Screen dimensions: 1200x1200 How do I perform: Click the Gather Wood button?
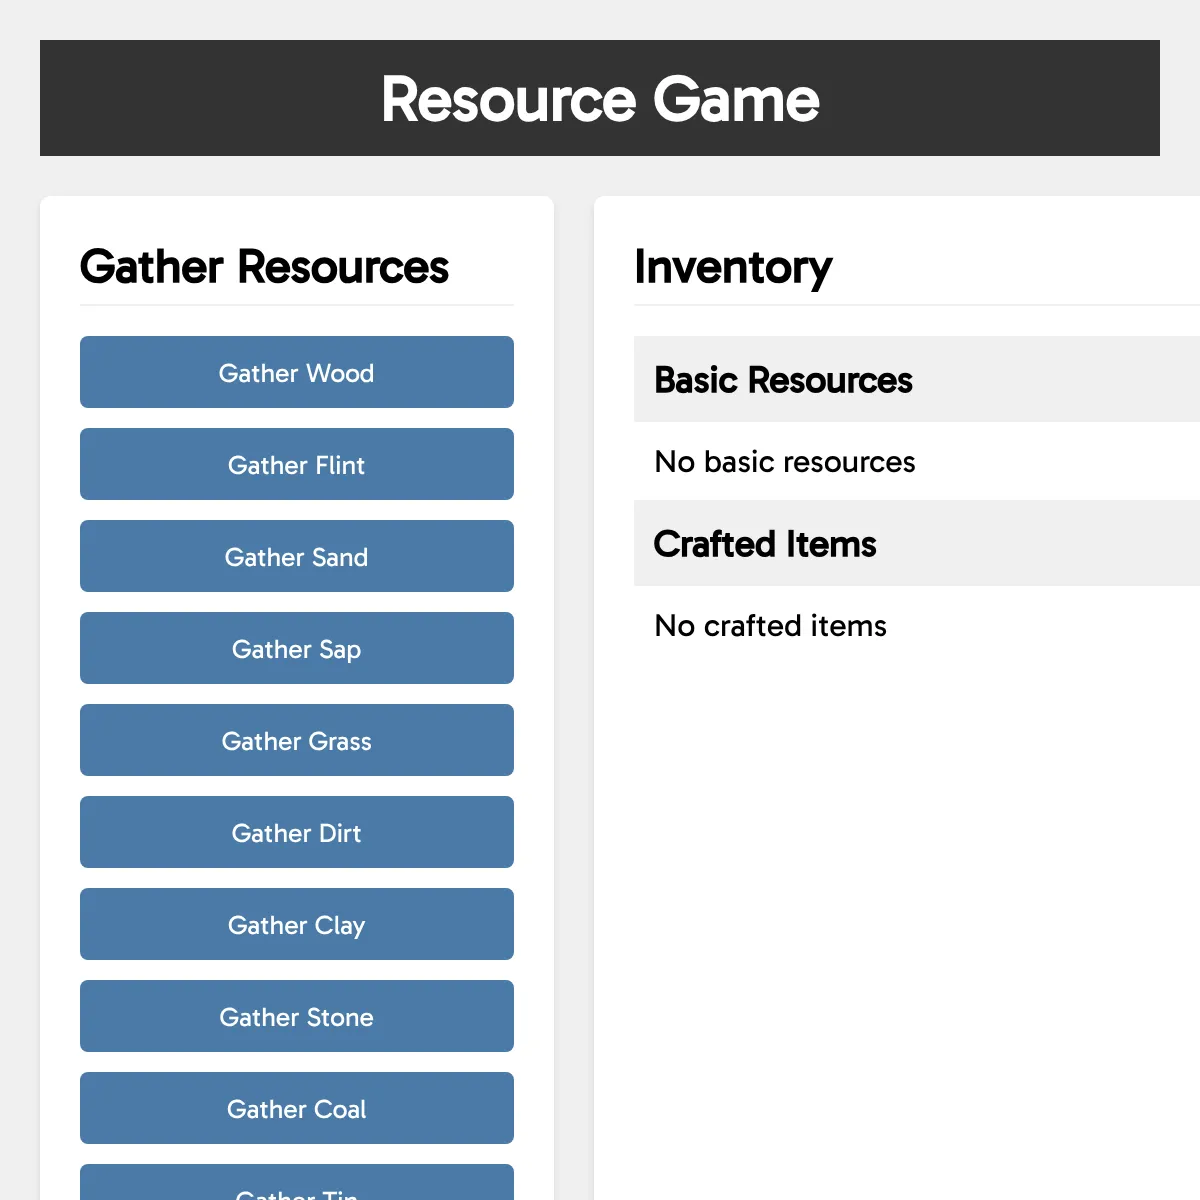click(x=296, y=372)
